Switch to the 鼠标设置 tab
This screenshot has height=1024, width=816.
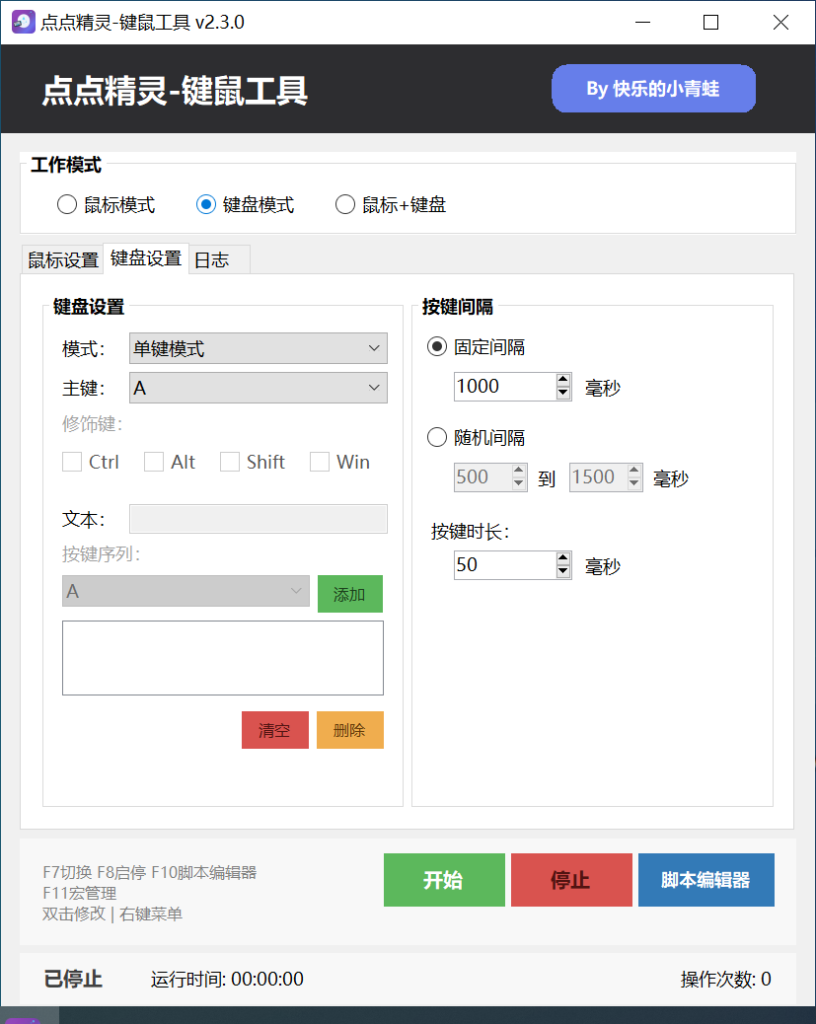(x=62, y=258)
